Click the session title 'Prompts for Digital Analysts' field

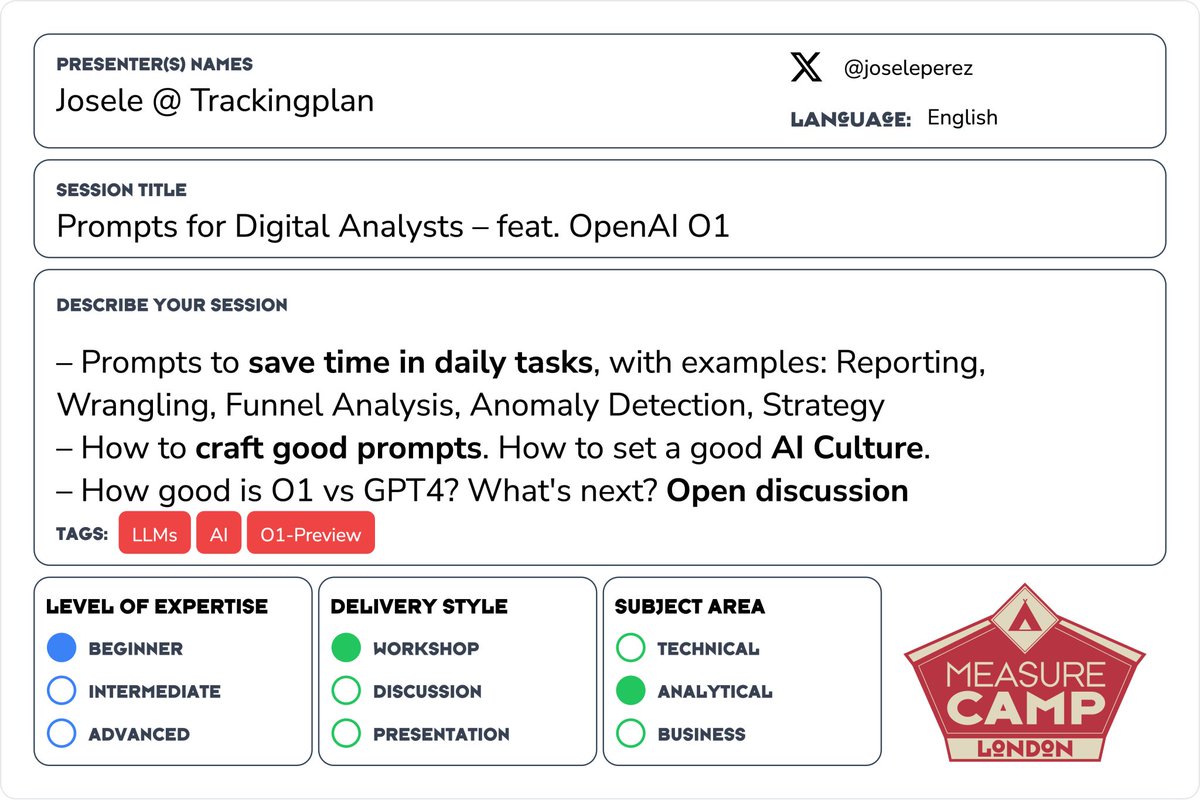tap(393, 226)
